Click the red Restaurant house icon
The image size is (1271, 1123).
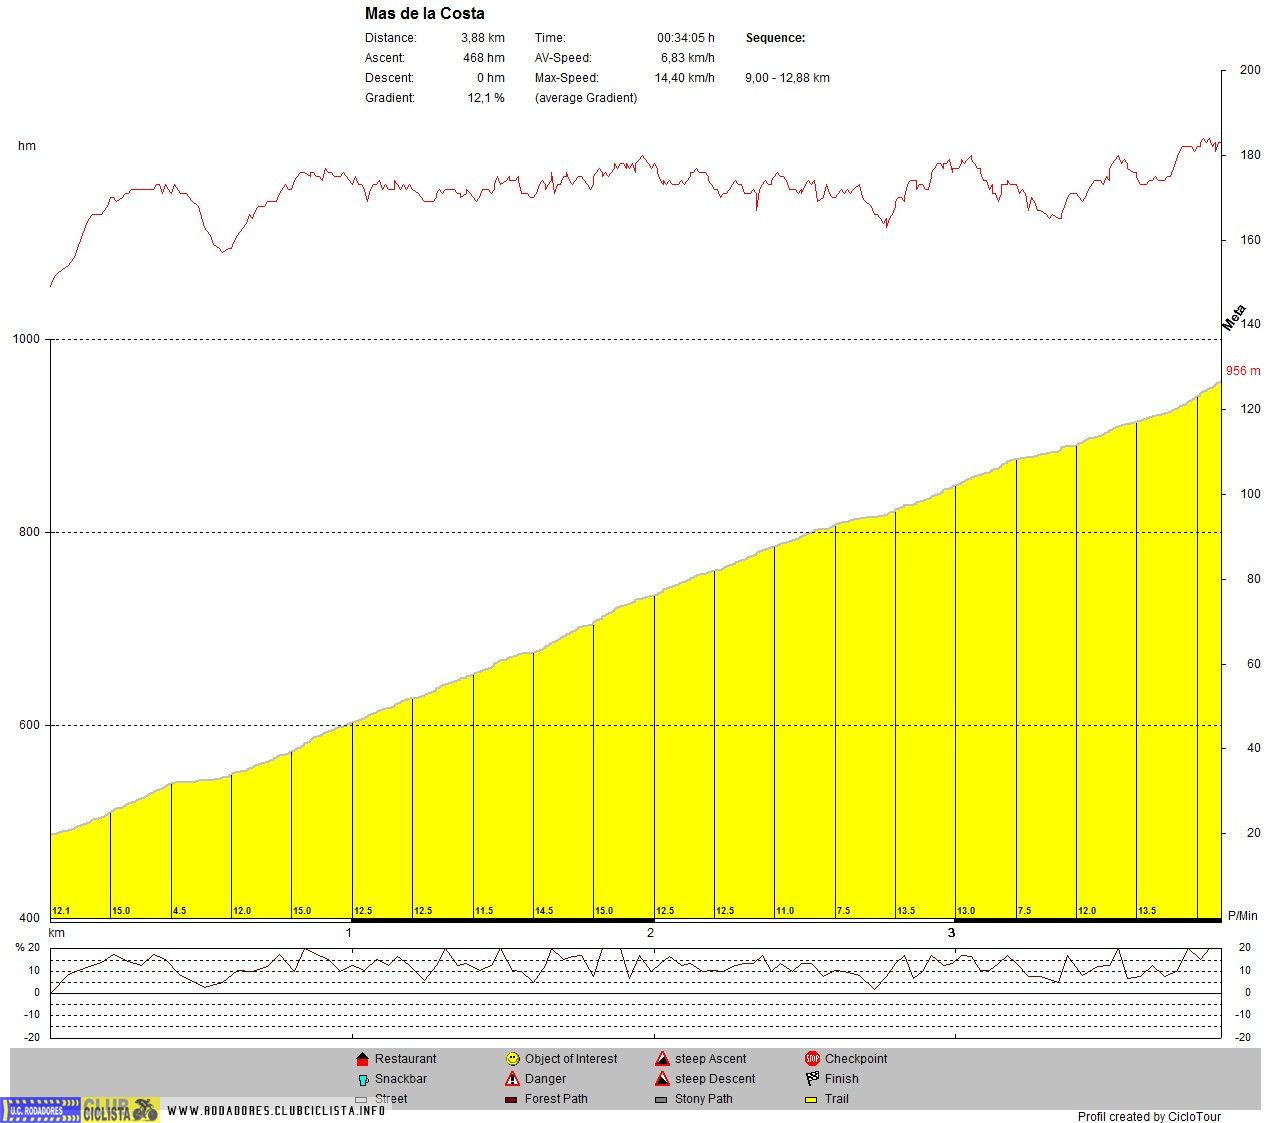[362, 1059]
